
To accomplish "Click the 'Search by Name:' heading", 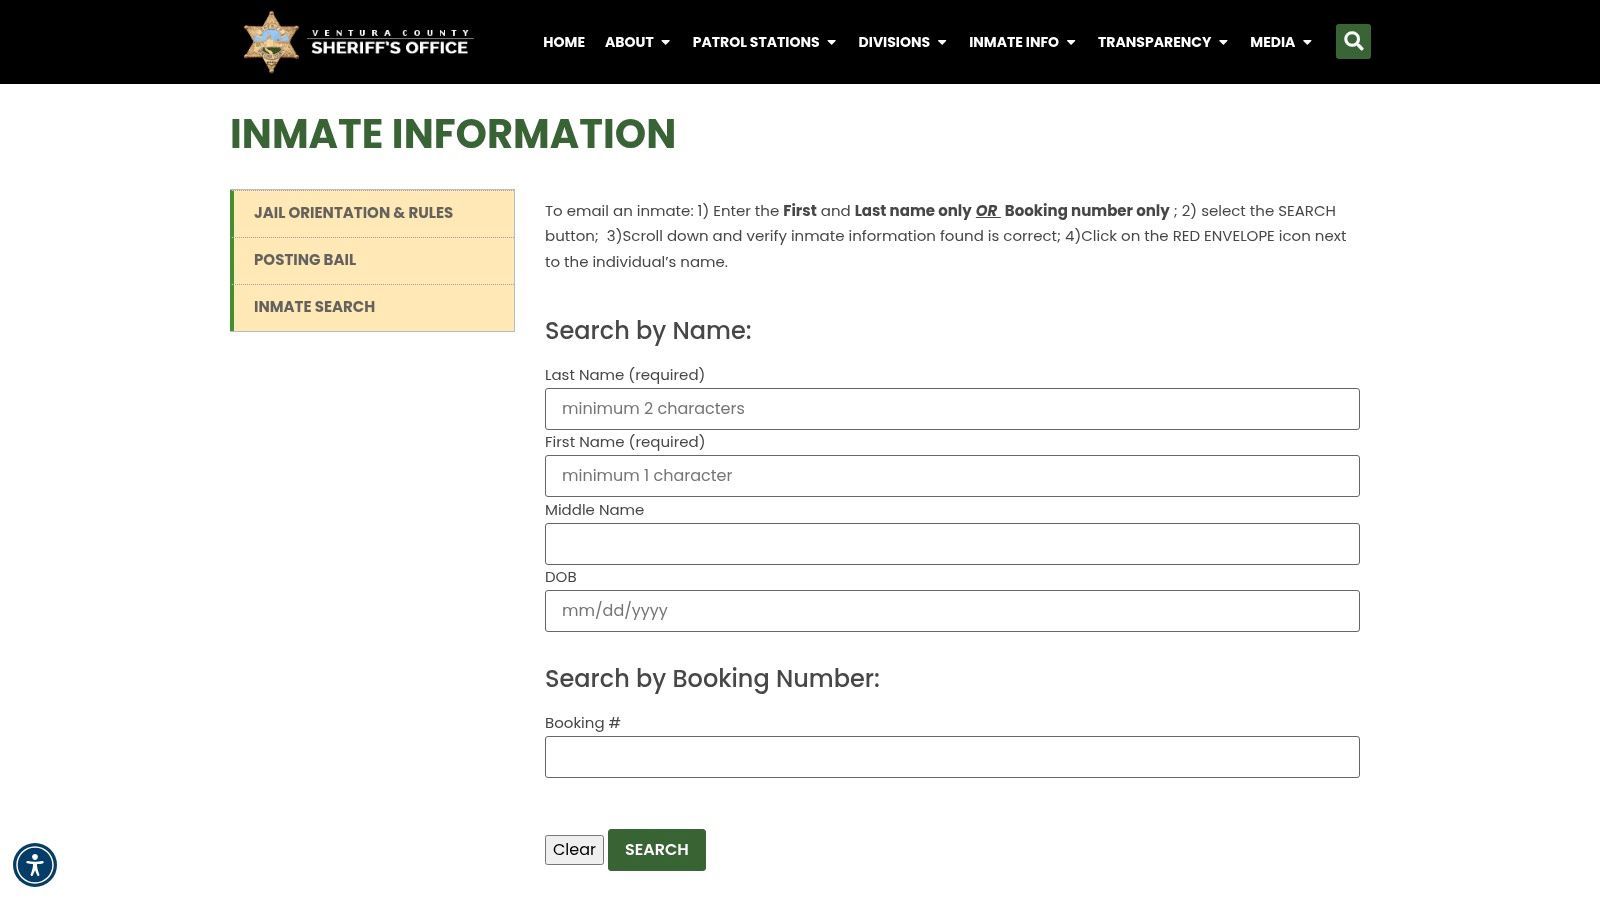I will pyautogui.click(x=648, y=331).
